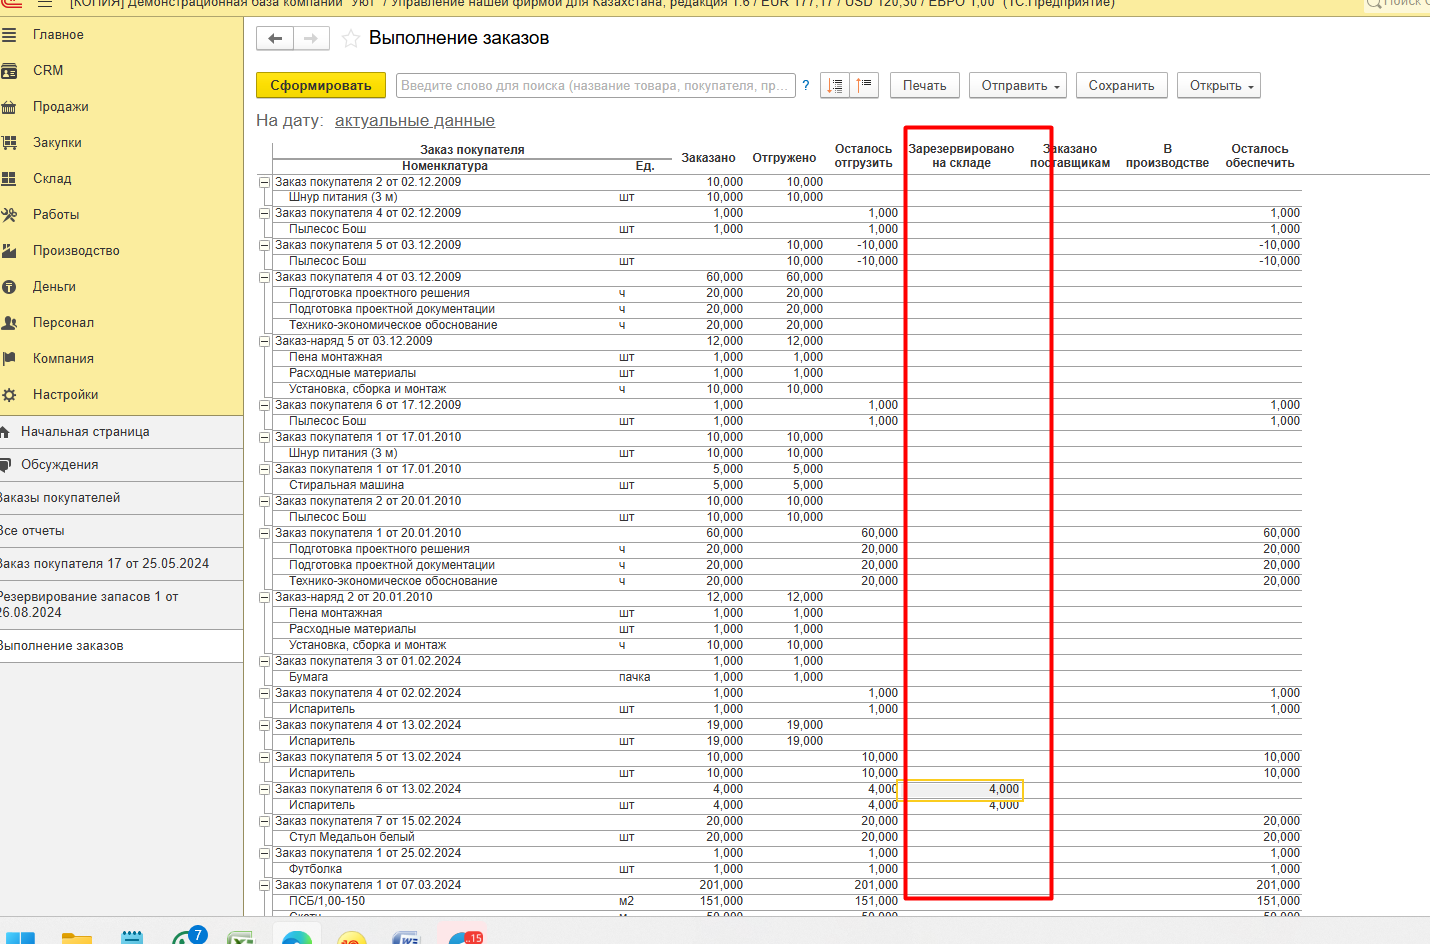Open the Открыть dropdown menu
The height and width of the screenshot is (944, 1430).
coord(1218,86)
